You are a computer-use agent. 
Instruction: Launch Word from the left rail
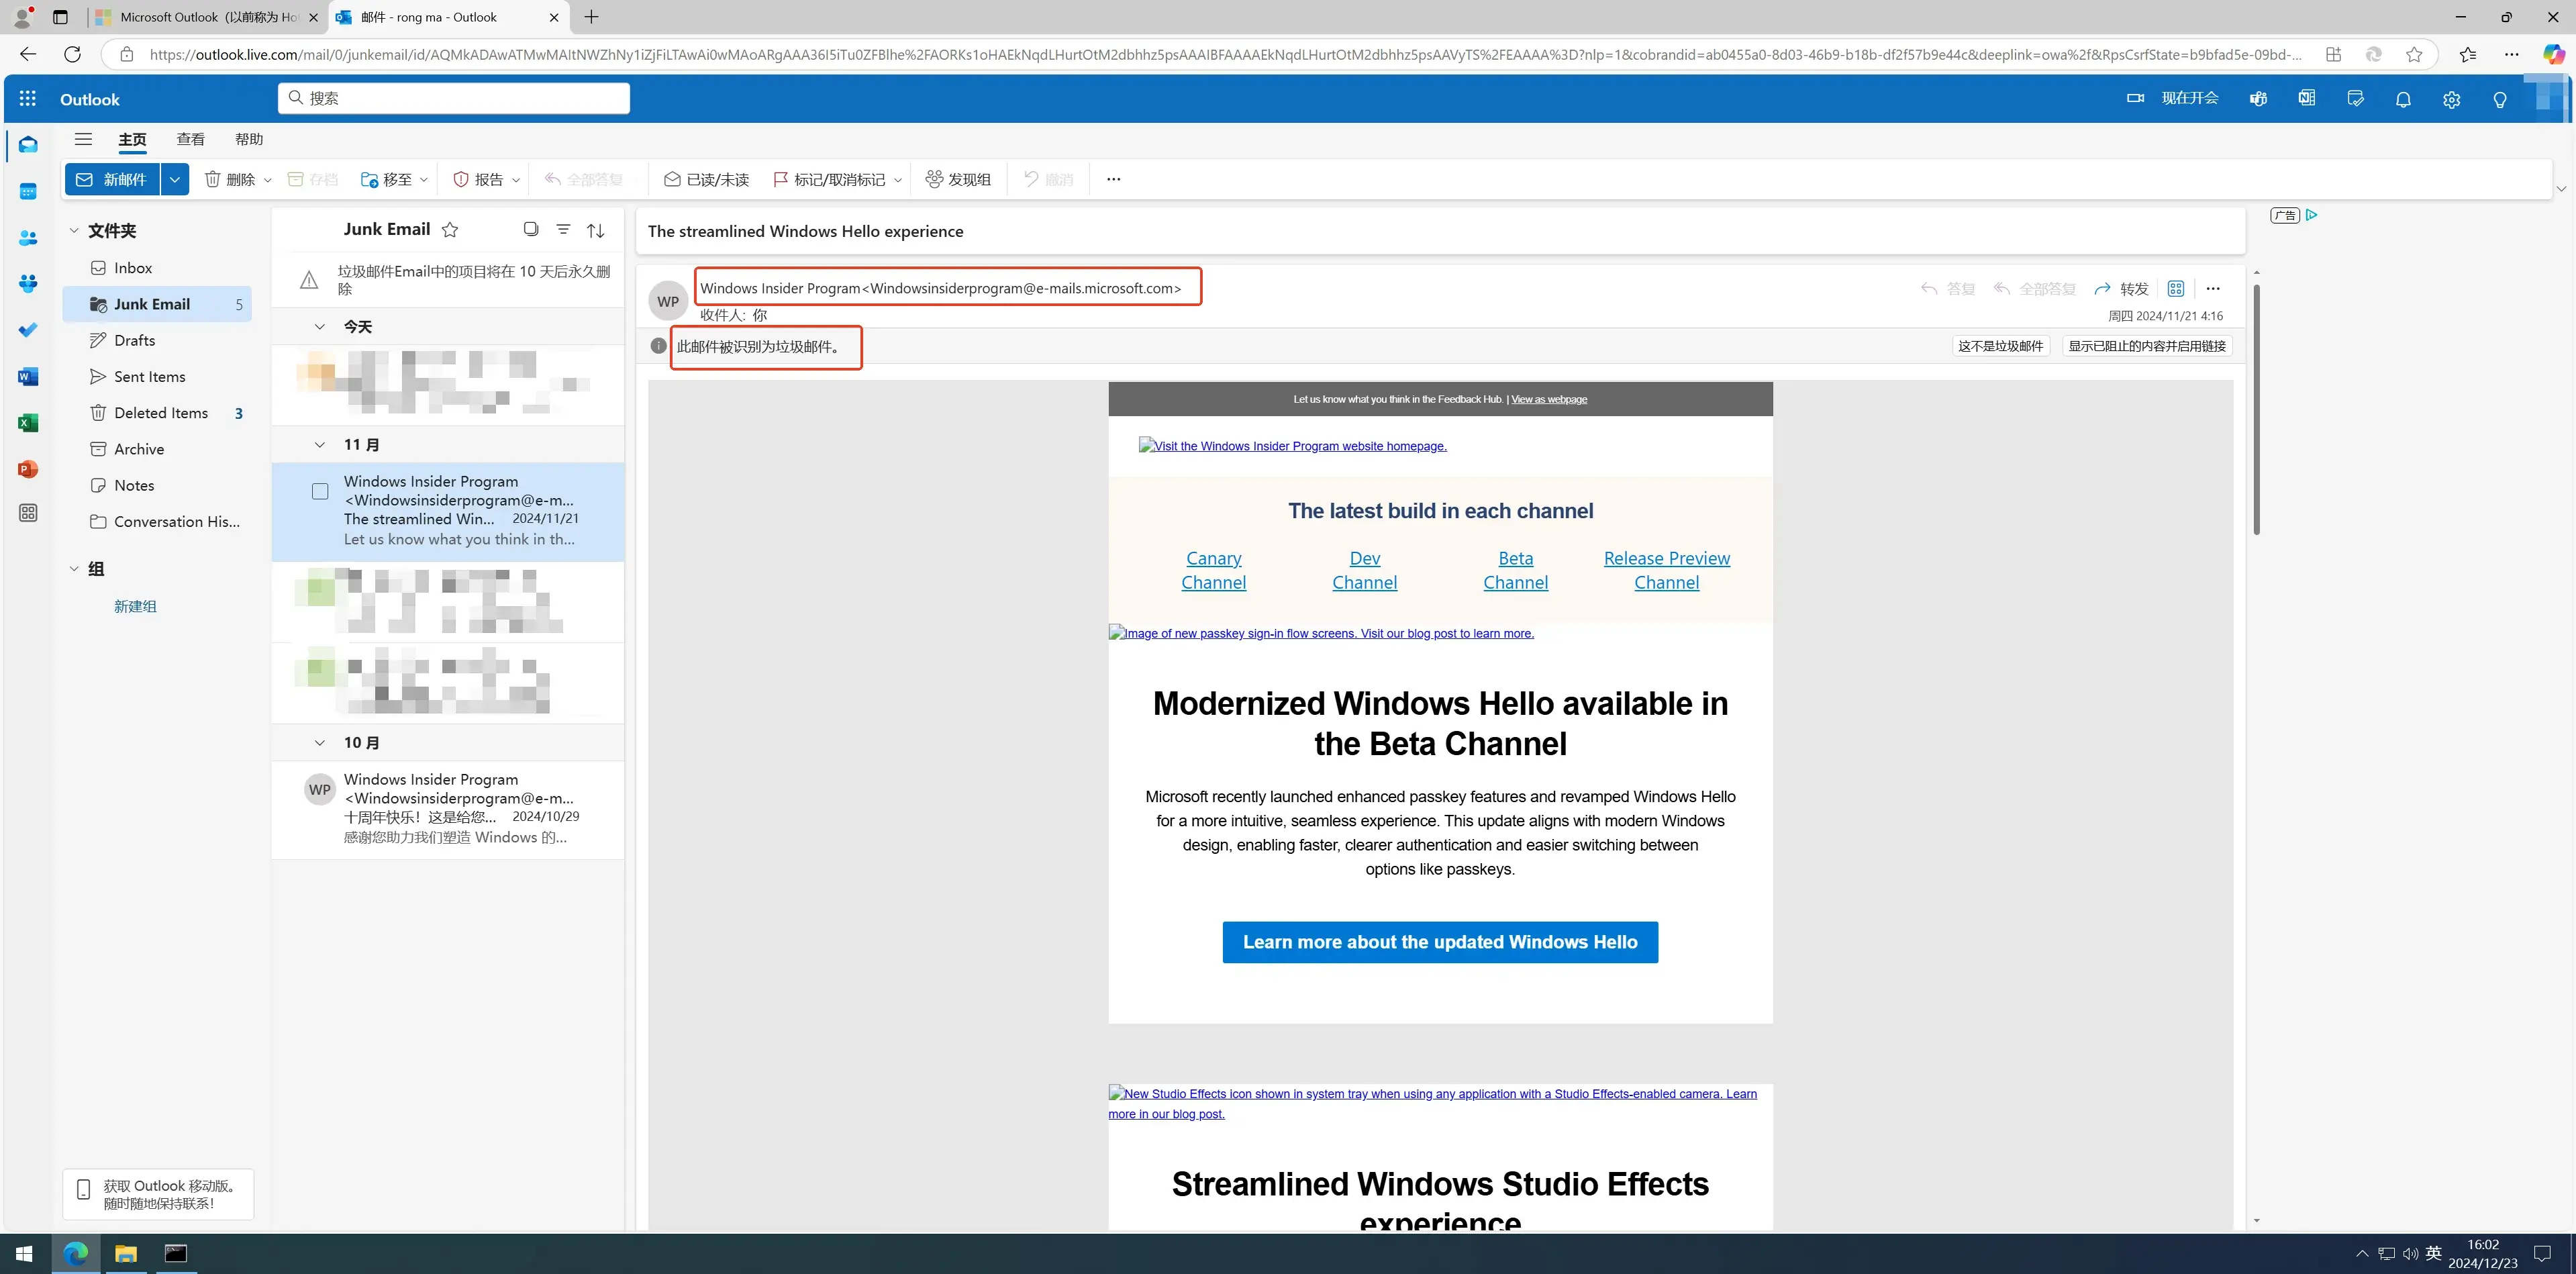(x=28, y=377)
